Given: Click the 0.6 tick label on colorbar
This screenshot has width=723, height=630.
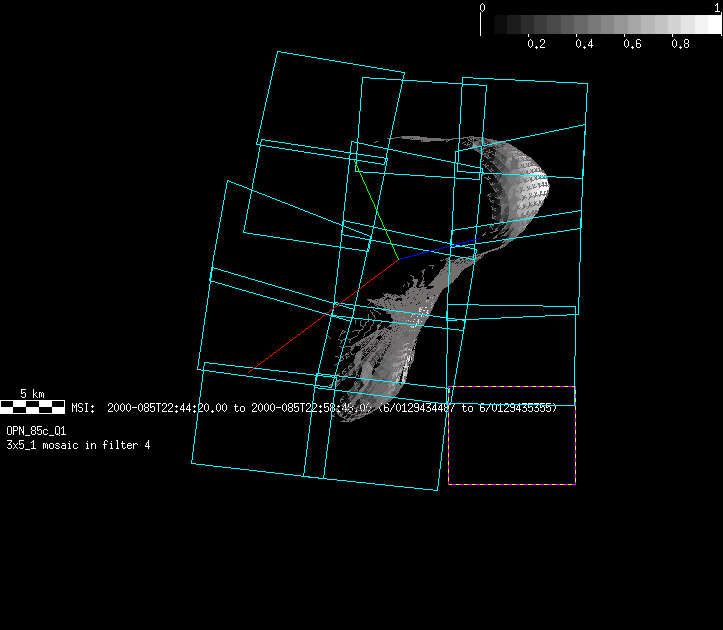Looking at the screenshot, I should point(633,44).
